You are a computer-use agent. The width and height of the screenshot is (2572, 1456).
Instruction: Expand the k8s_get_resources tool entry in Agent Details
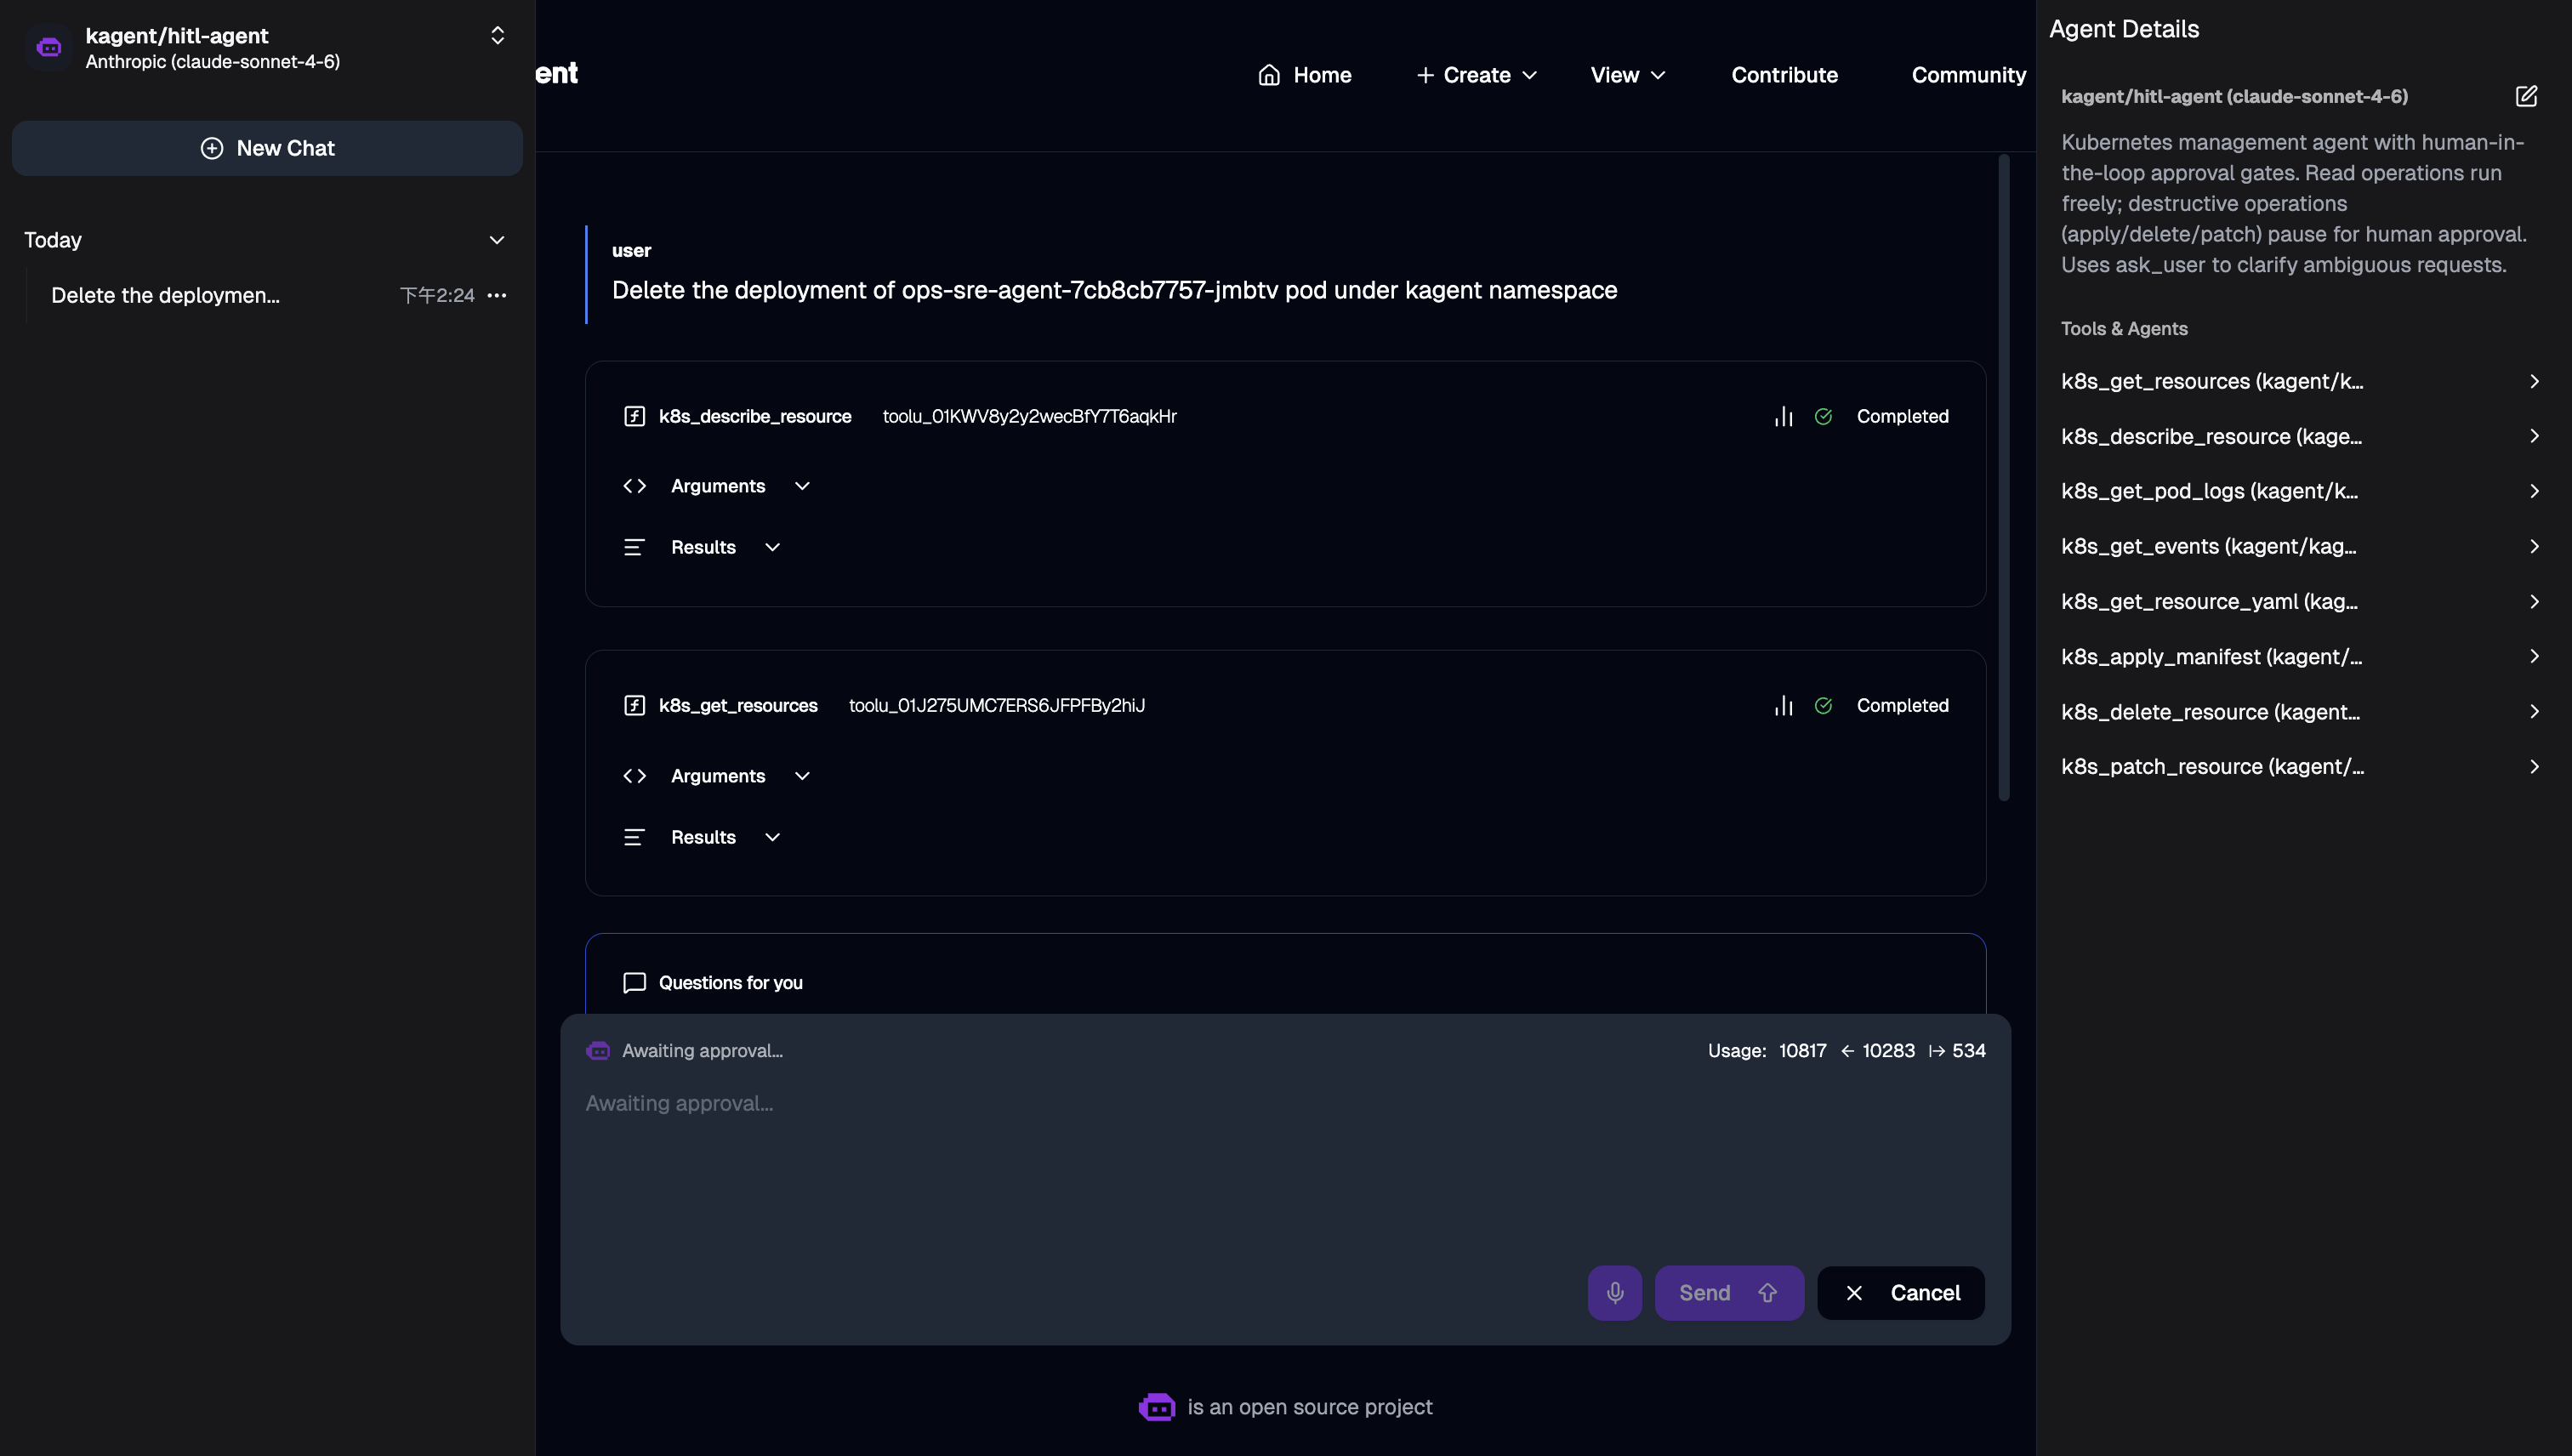click(2300, 381)
